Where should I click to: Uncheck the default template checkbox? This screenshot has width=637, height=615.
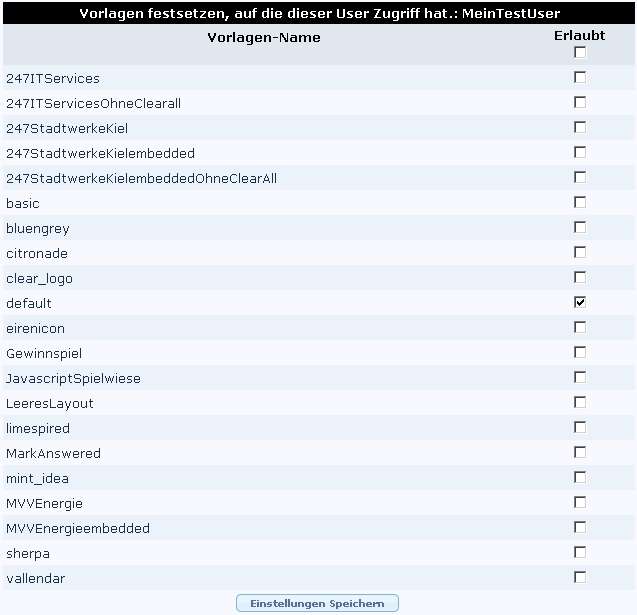580,302
